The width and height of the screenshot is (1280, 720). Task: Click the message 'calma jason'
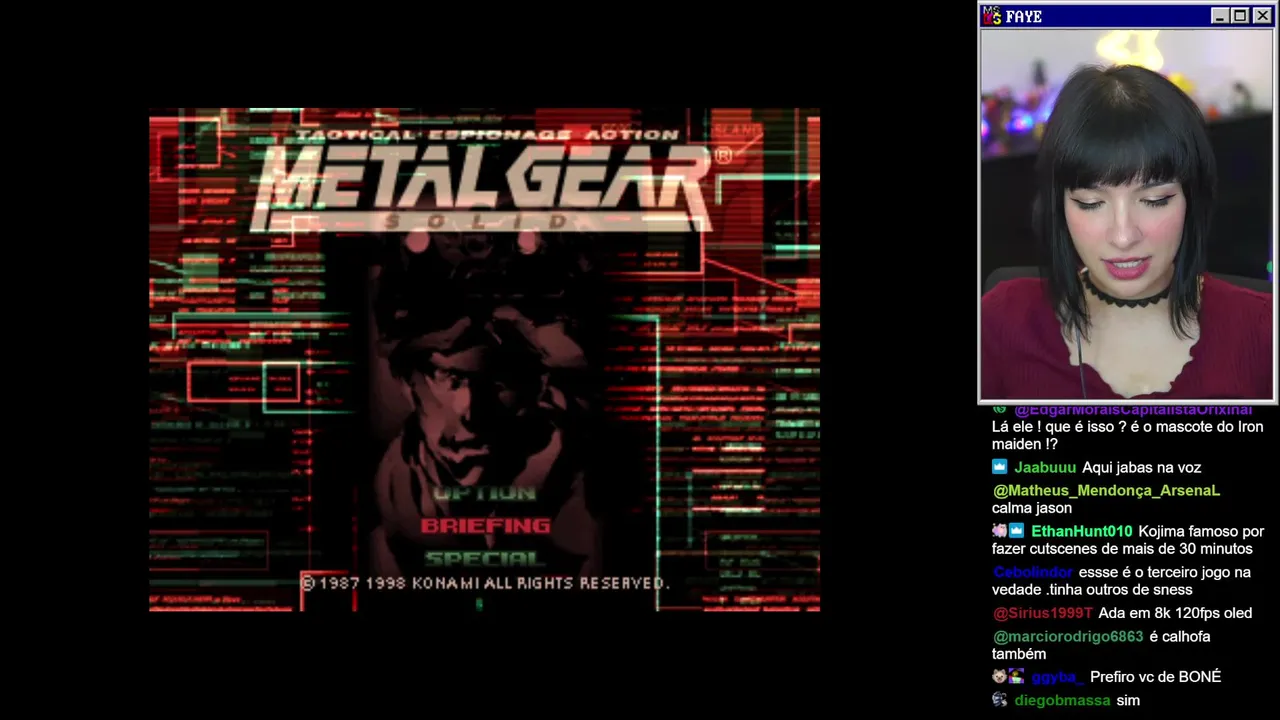point(1032,508)
